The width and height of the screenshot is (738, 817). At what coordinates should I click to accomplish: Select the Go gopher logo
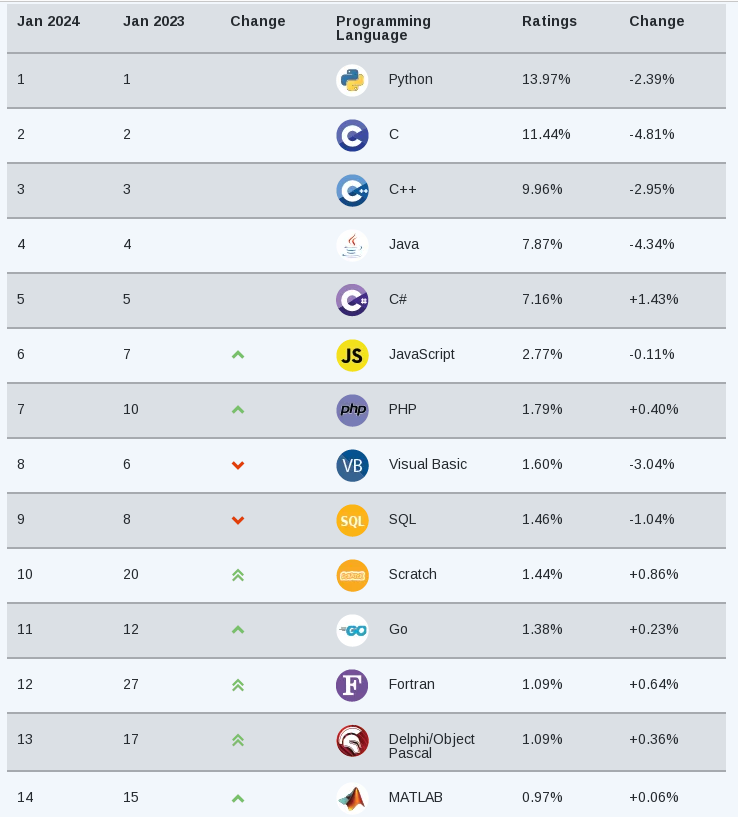(352, 630)
